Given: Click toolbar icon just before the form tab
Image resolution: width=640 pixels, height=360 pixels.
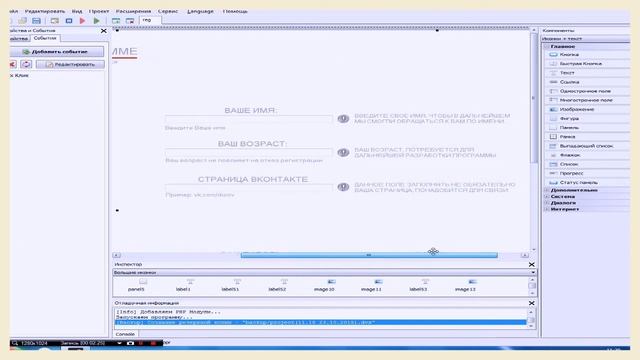Looking at the screenshot, I should 130,21.
